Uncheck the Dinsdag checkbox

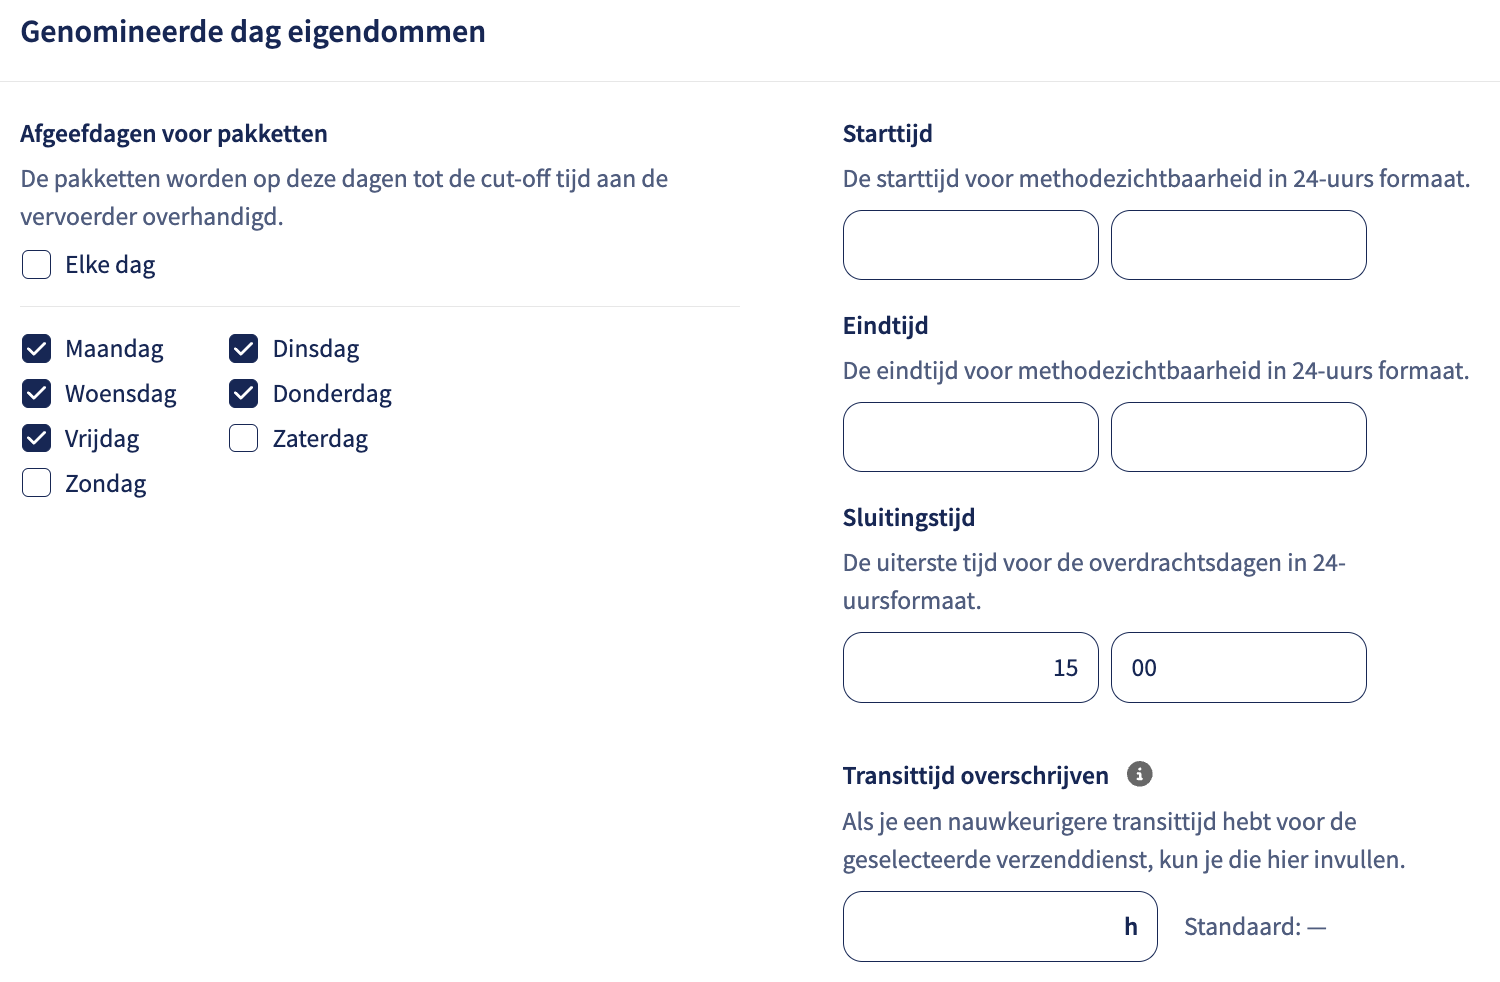coord(244,349)
